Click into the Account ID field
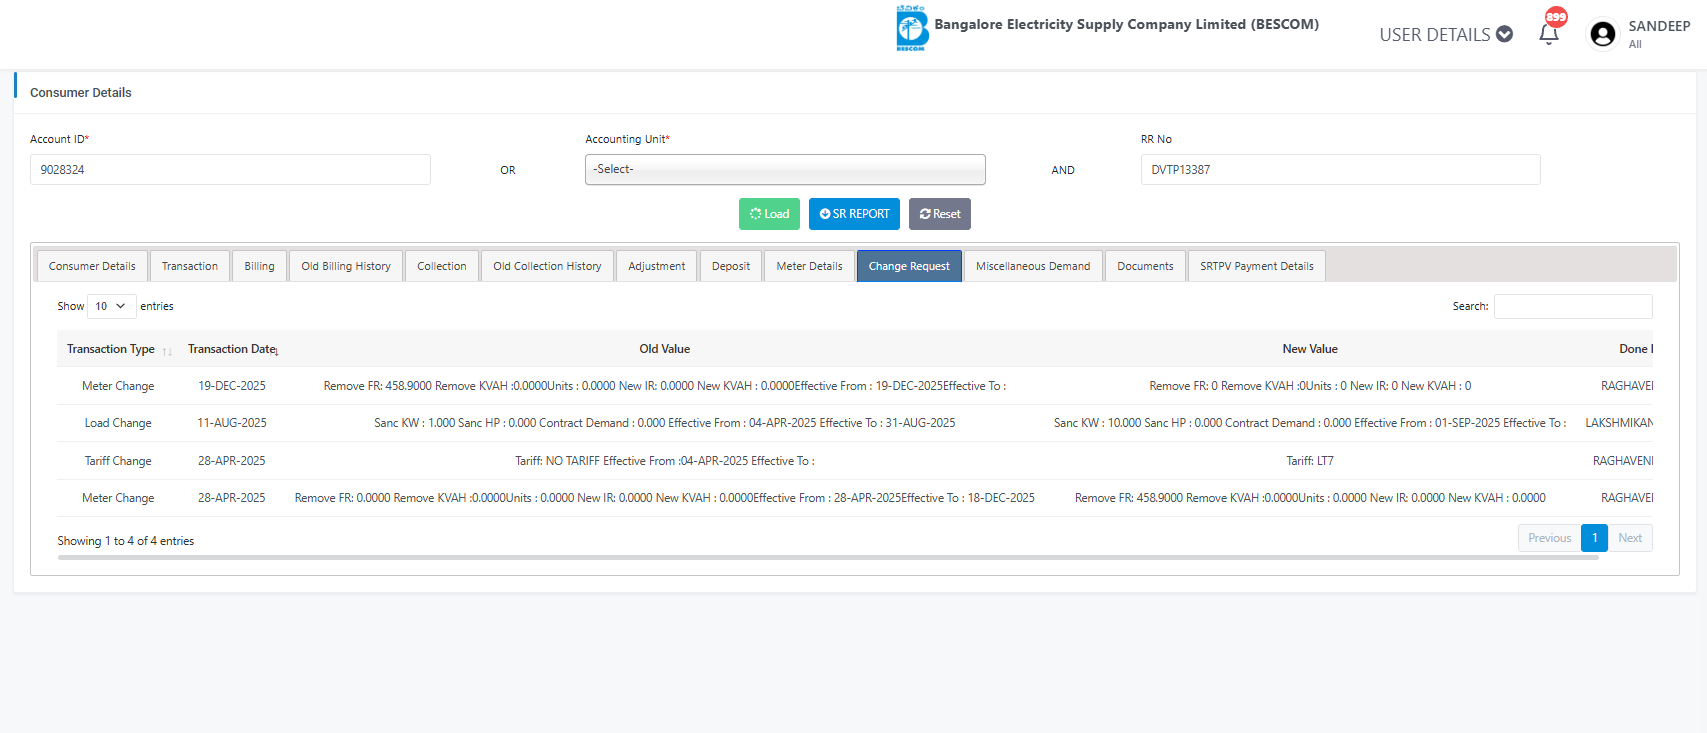The image size is (1707, 733). tap(230, 170)
